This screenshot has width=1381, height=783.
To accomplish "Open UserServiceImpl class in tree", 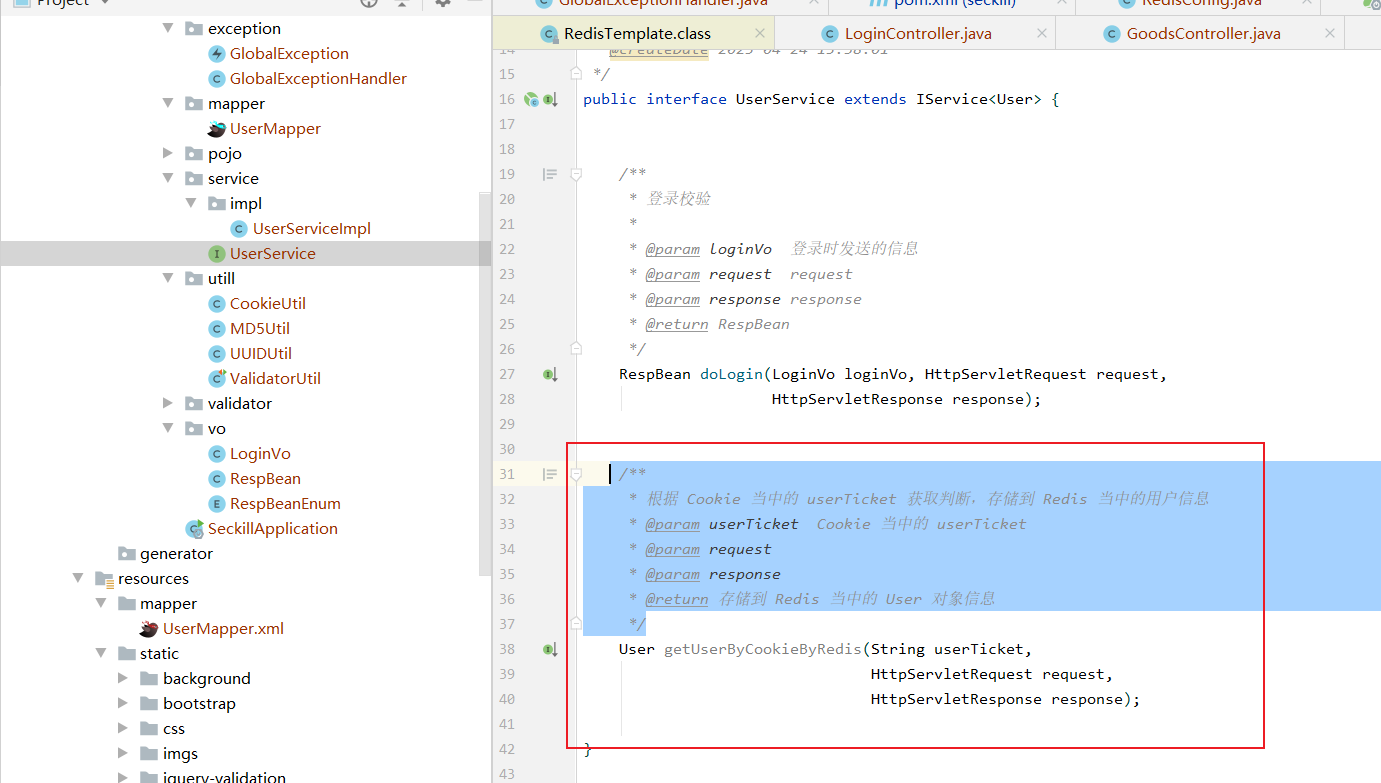I will (311, 228).
